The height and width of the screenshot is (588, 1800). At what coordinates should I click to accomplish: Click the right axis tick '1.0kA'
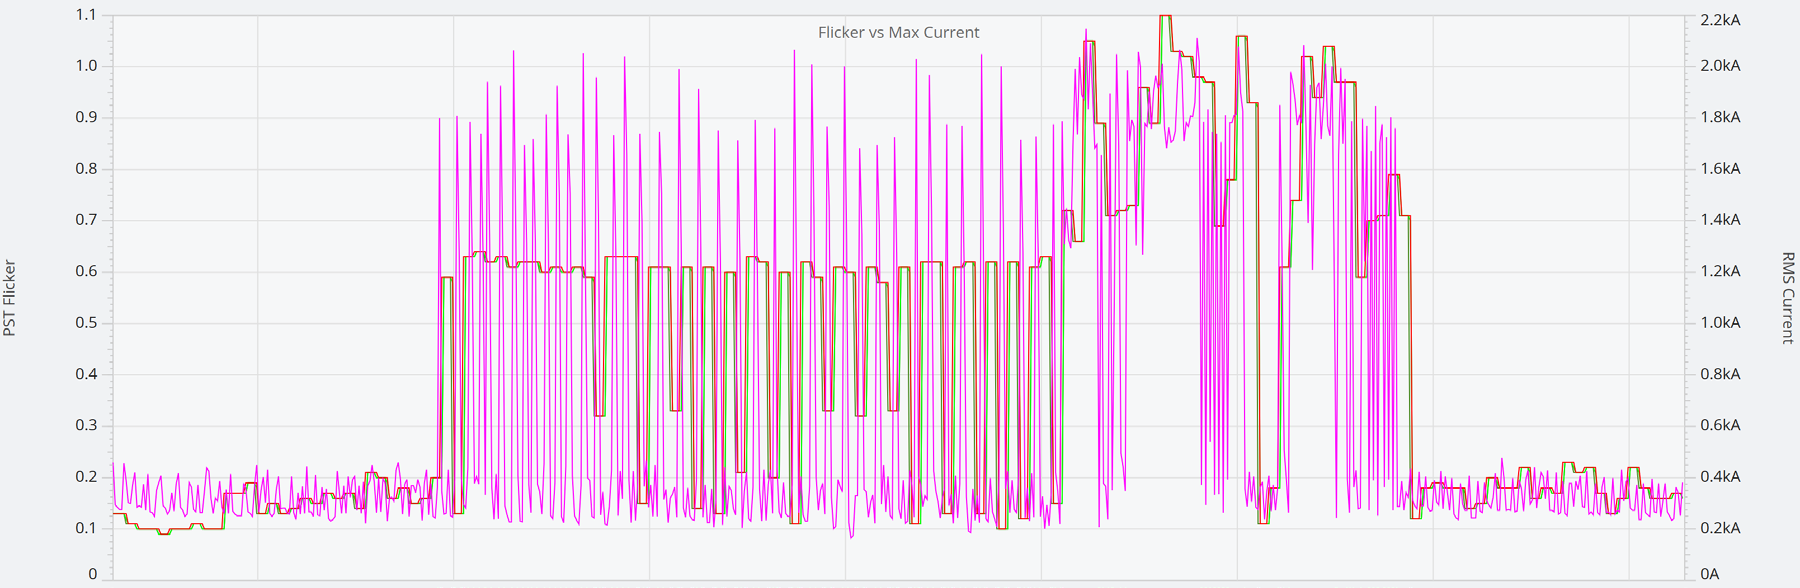click(x=1720, y=323)
